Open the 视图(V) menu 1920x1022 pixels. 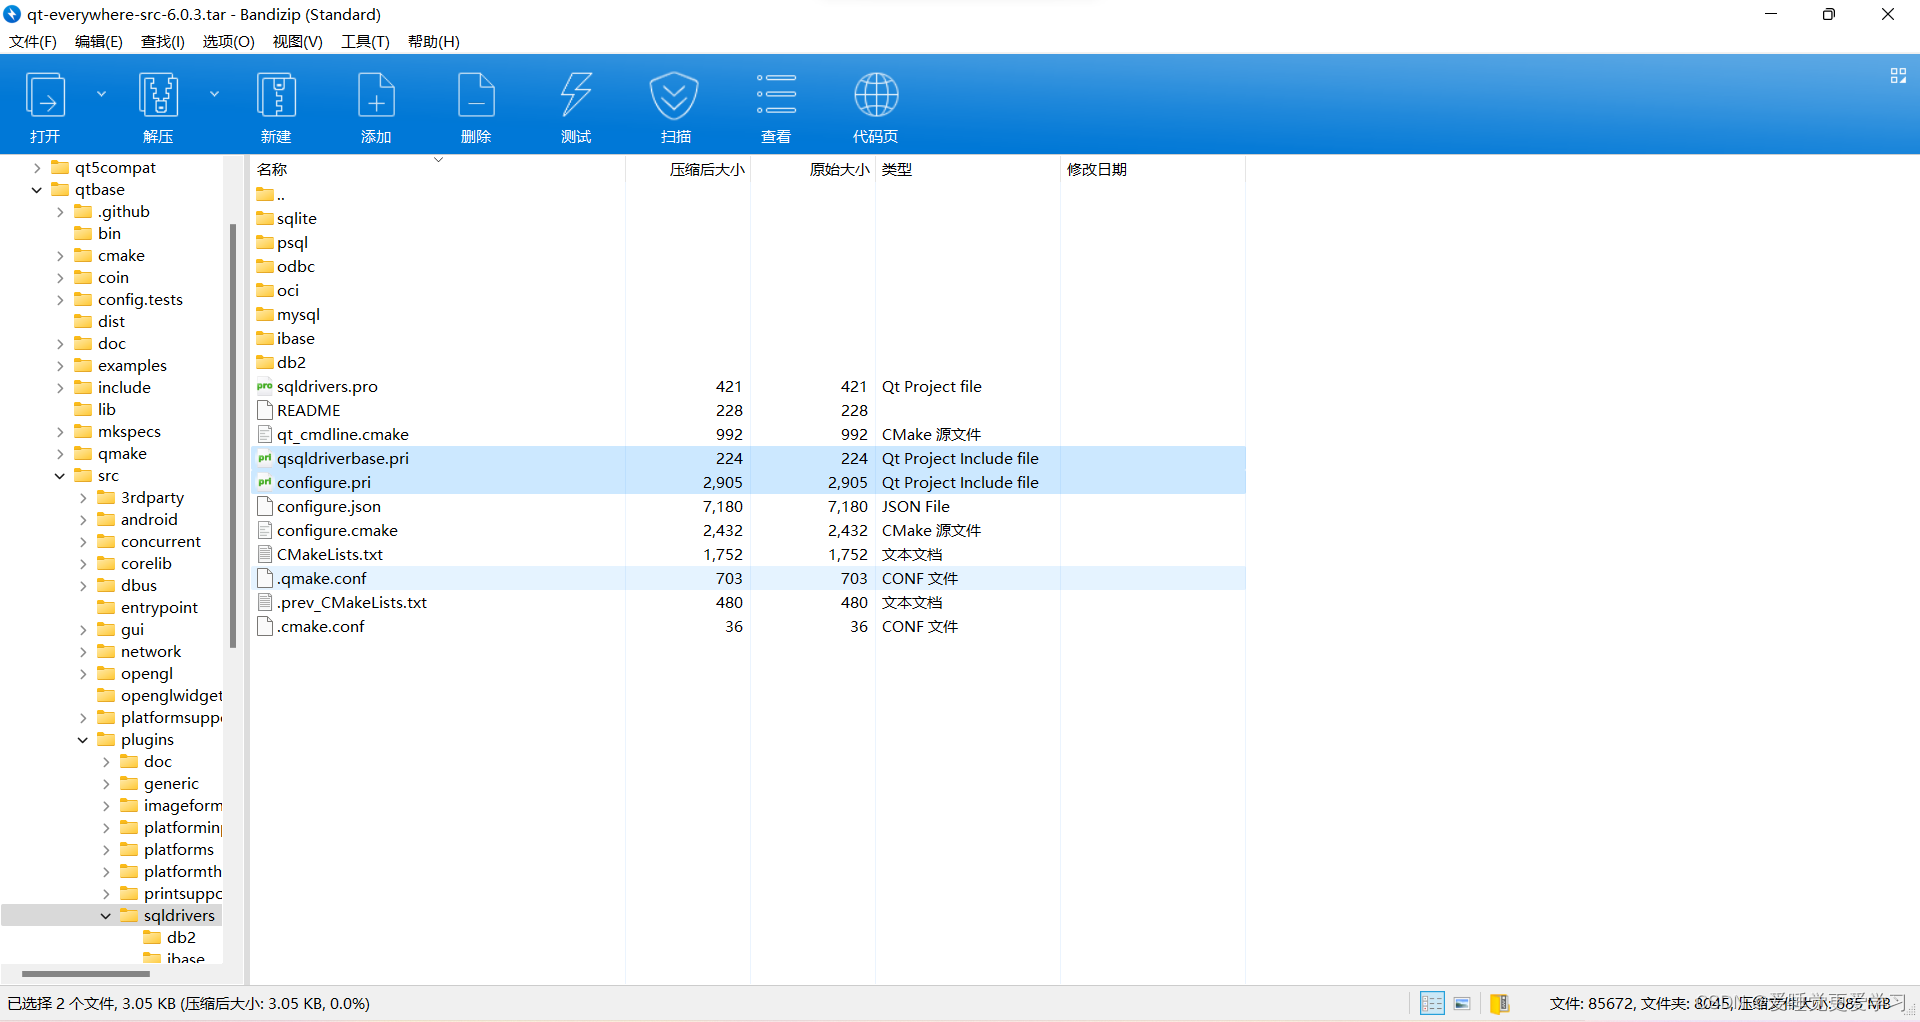point(297,41)
